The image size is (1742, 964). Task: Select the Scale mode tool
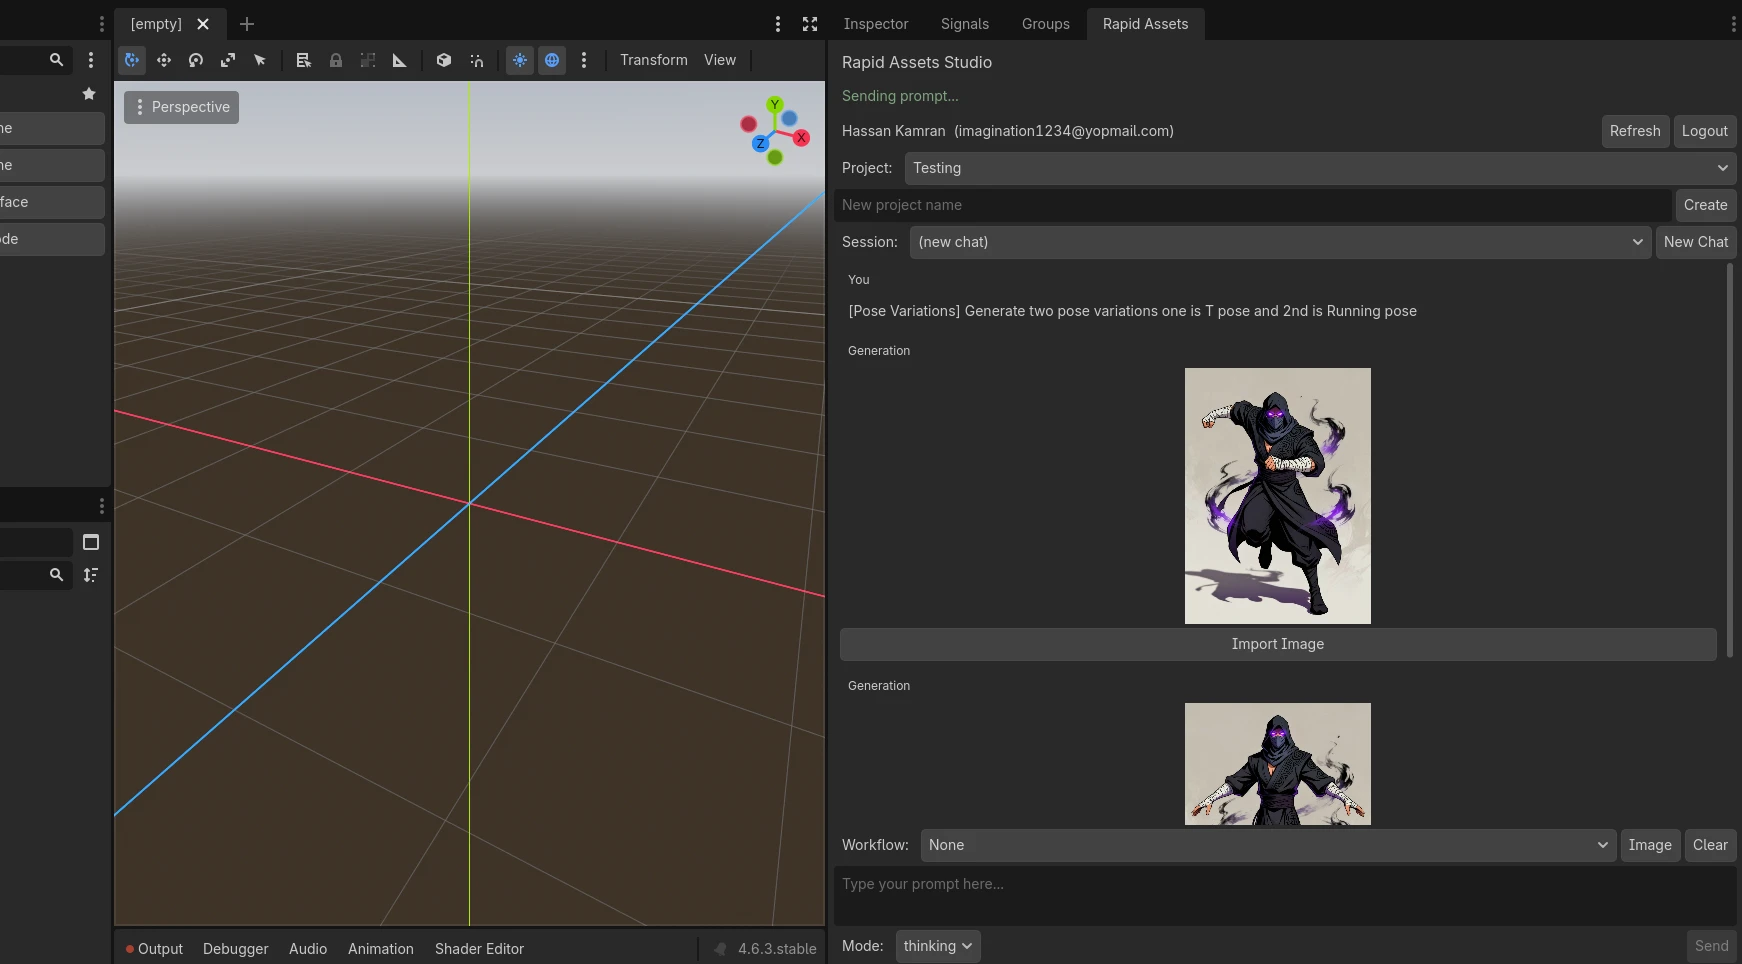click(x=228, y=60)
